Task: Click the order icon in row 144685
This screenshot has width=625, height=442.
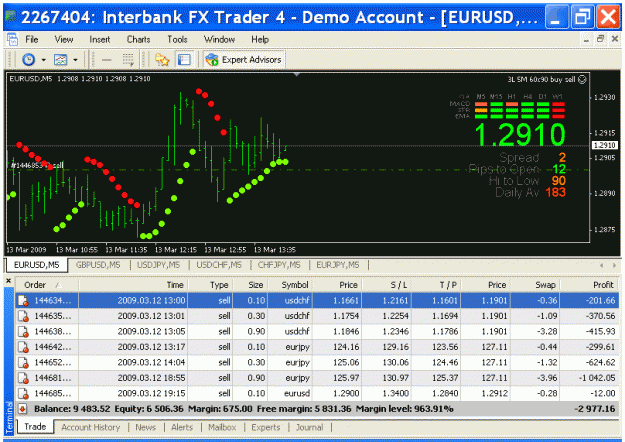Action: (x=24, y=394)
